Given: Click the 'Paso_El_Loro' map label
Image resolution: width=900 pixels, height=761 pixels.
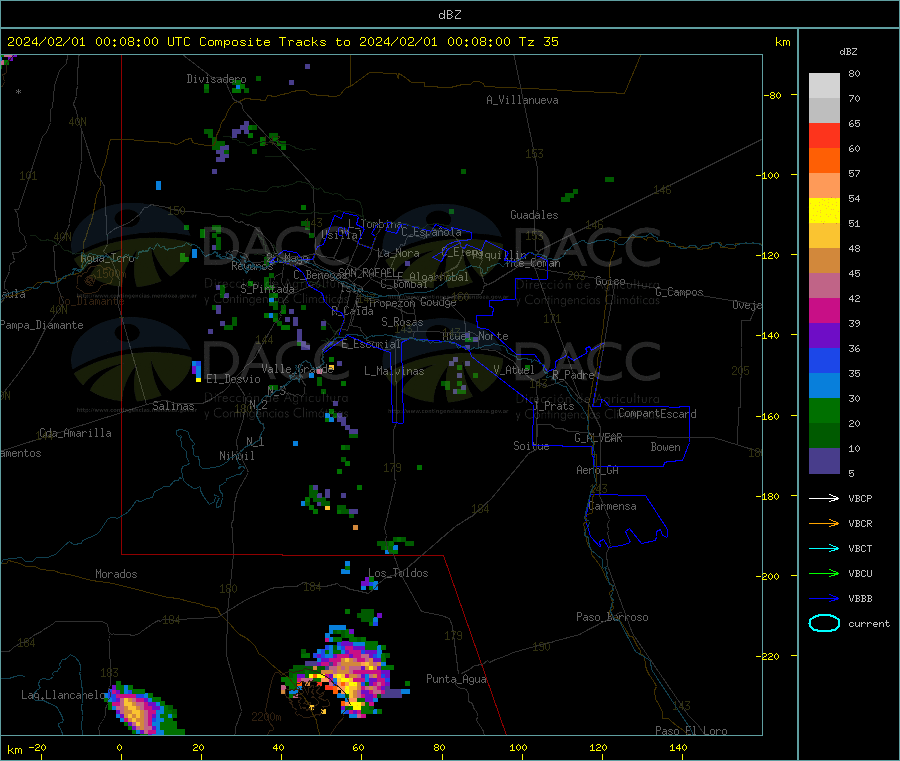Looking at the screenshot, I should point(692,731).
